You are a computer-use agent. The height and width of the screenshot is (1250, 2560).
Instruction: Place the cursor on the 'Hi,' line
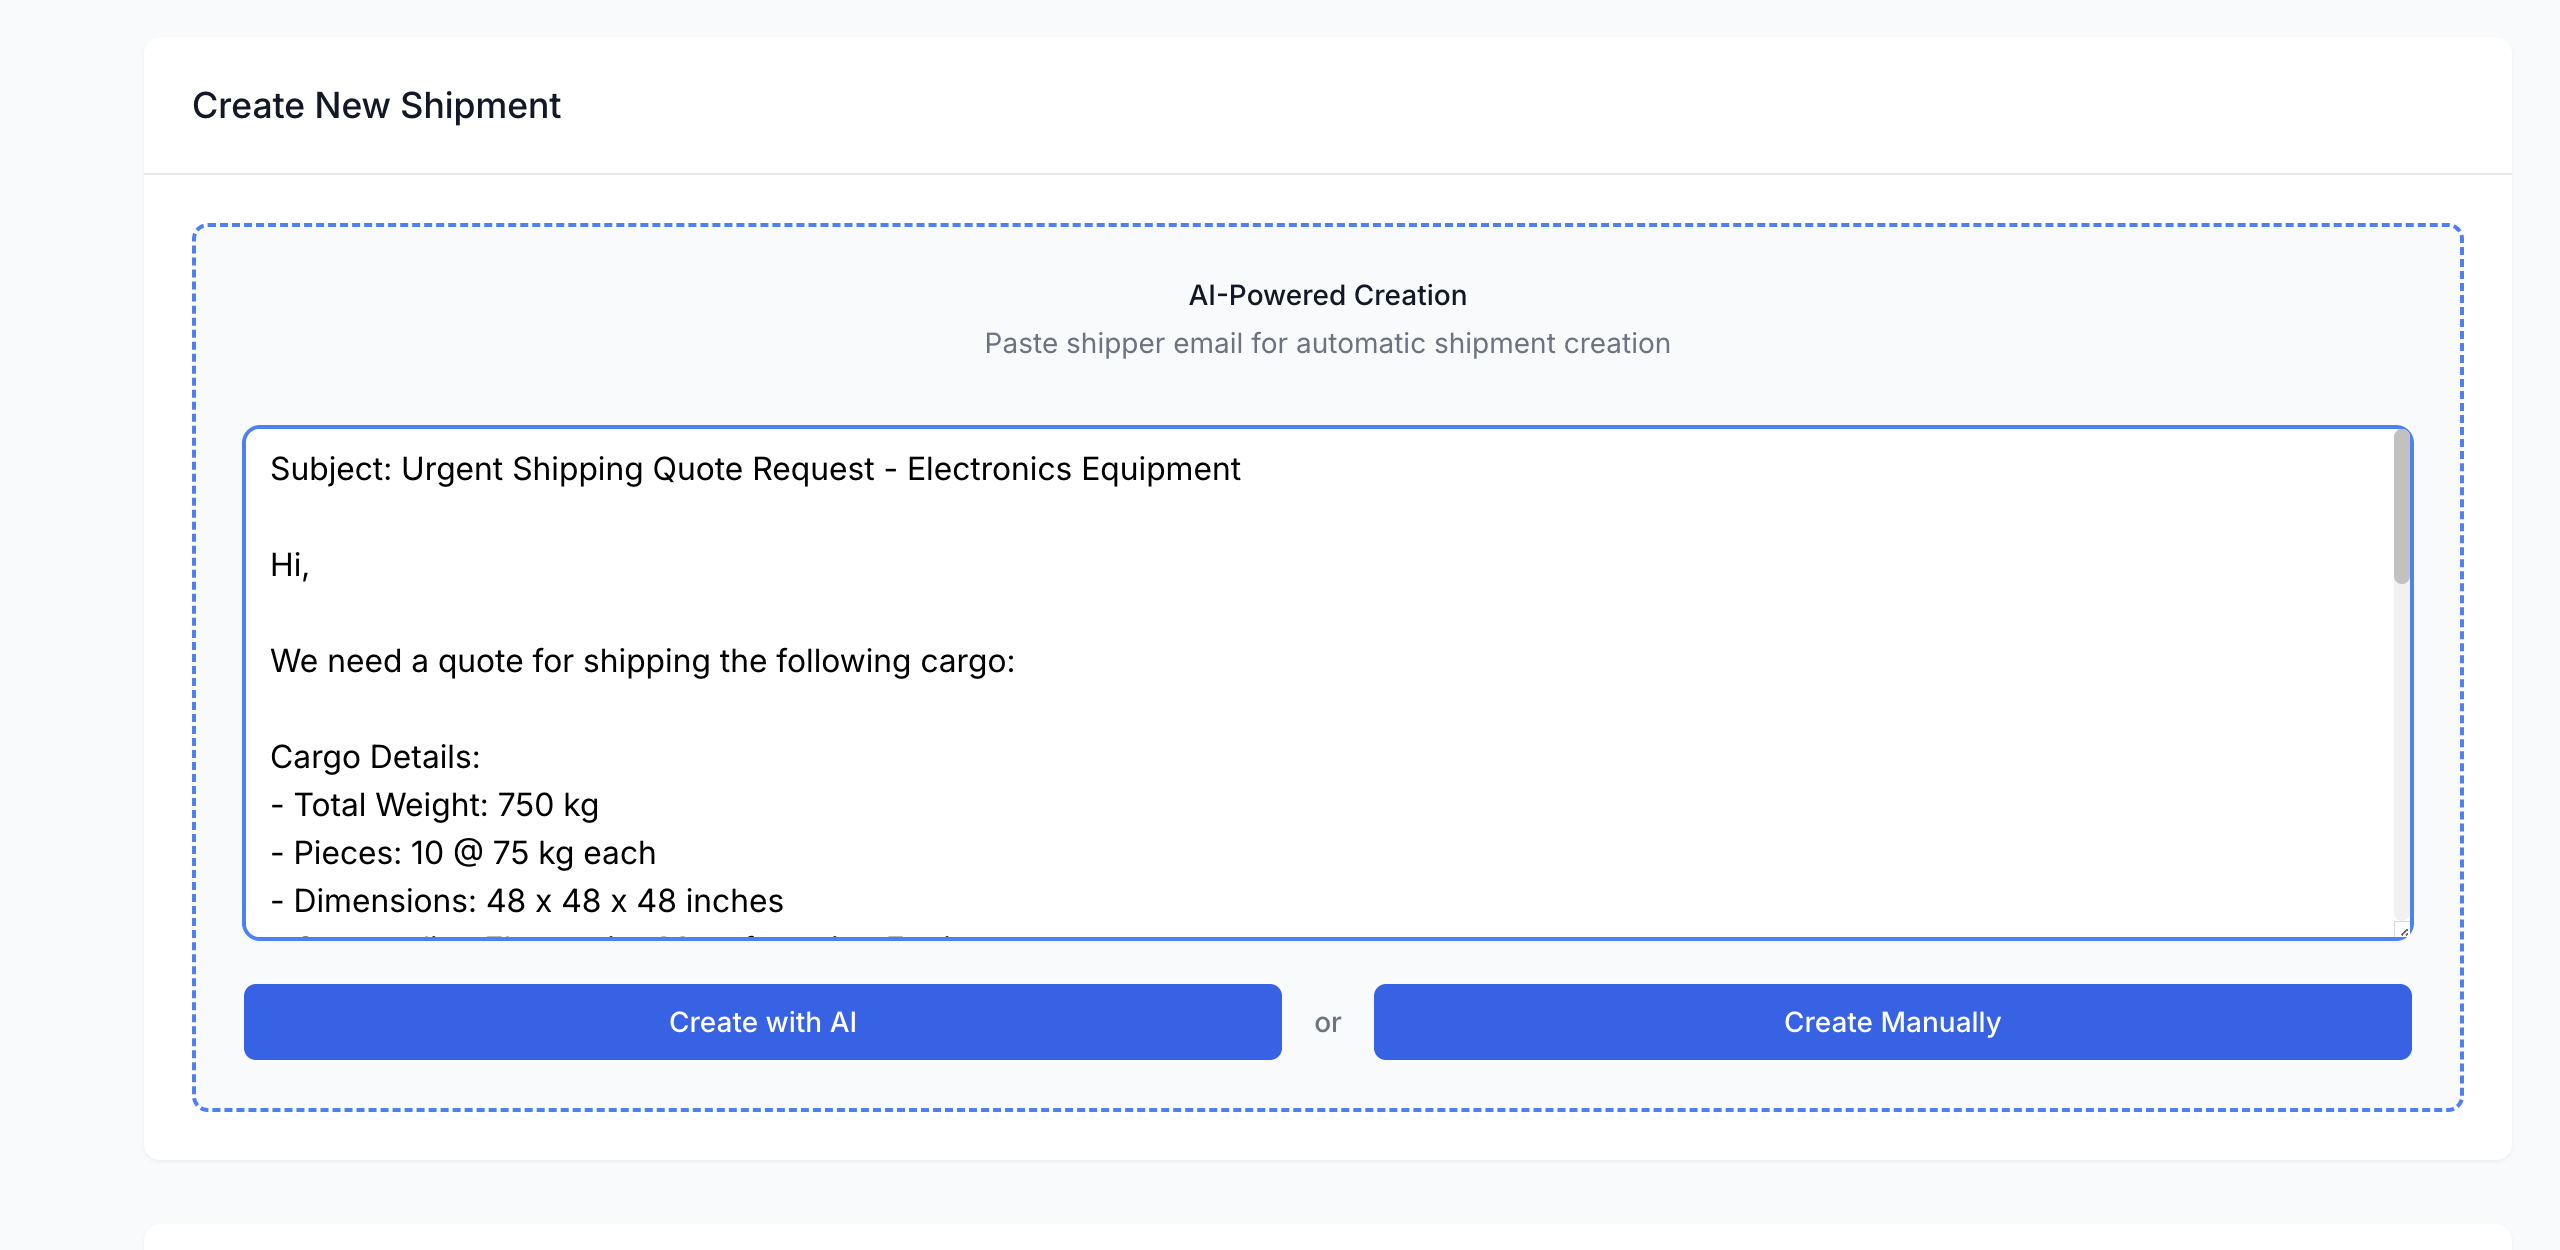289,565
